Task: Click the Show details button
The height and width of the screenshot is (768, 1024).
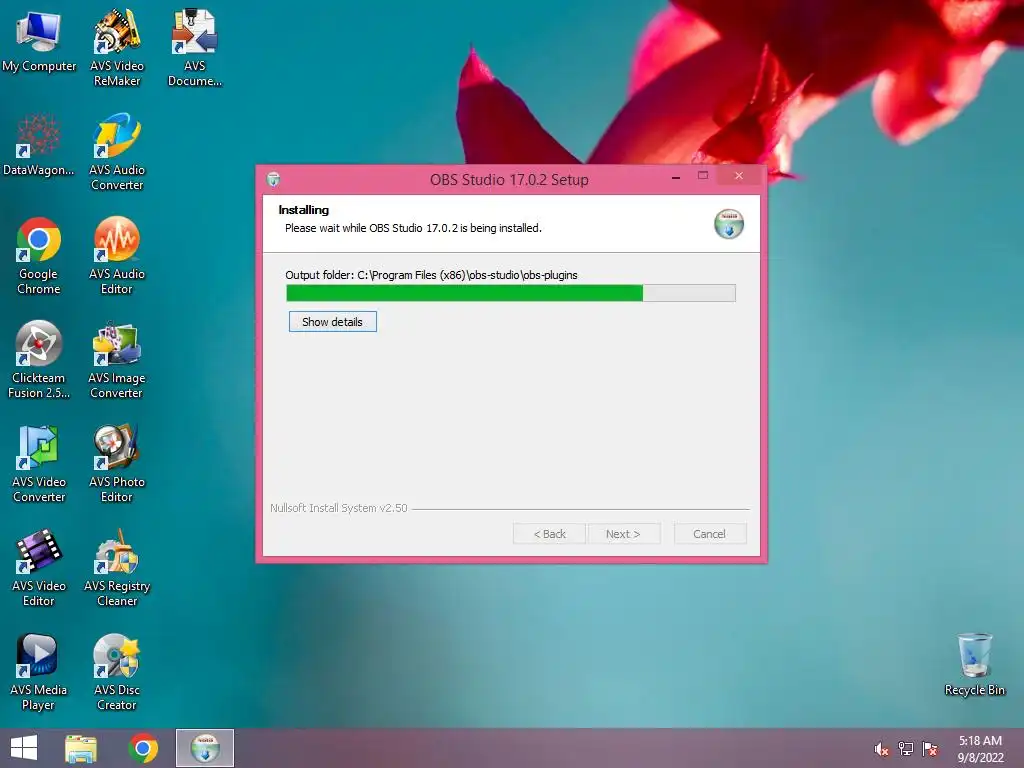Action: click(x=332, y=322)
